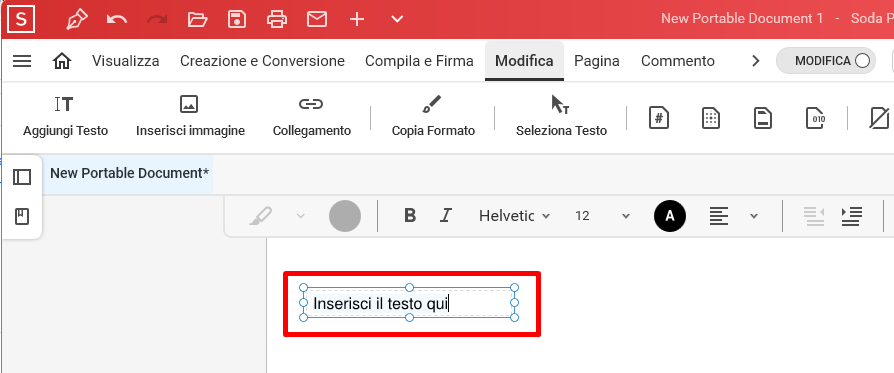The image size is (894, 373).
Task: Expand the text alignment dropdown arrow
Action: 754,216
